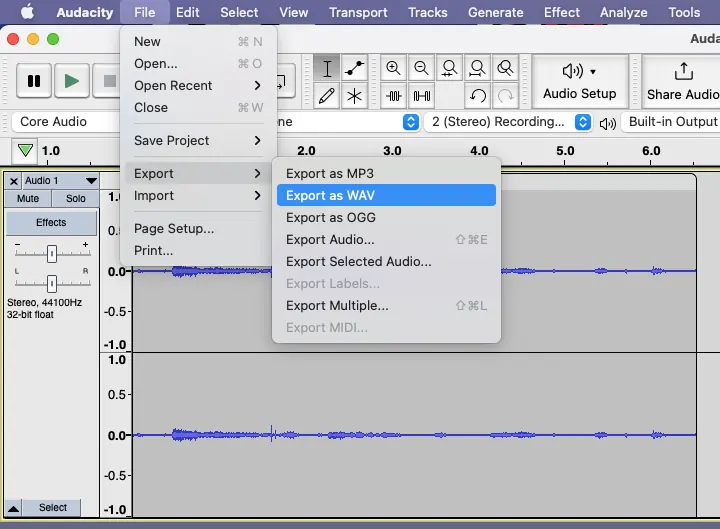Click the Zoom In magnifier

393,68
